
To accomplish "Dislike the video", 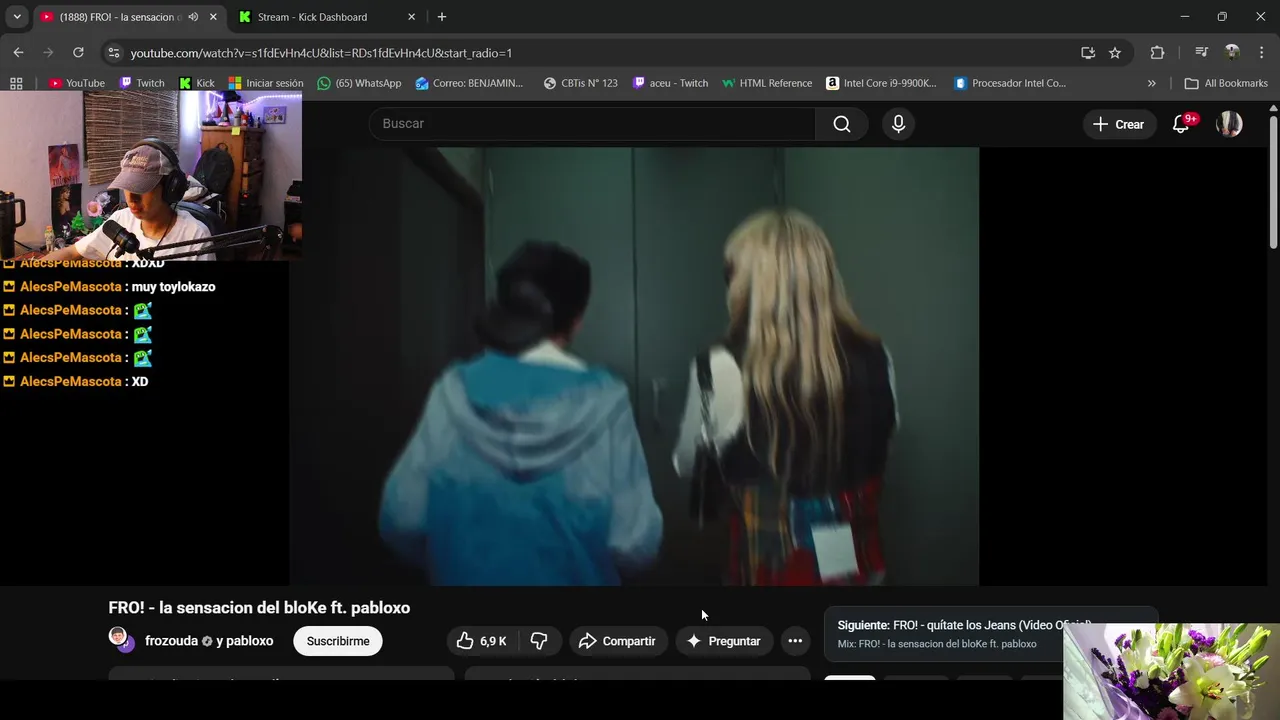I will click(539, 641).
